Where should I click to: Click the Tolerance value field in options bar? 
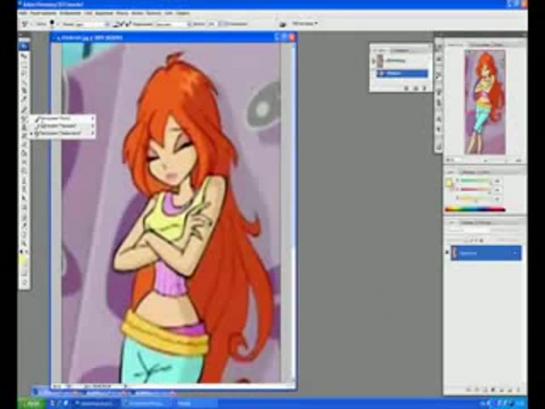(212, 24)
